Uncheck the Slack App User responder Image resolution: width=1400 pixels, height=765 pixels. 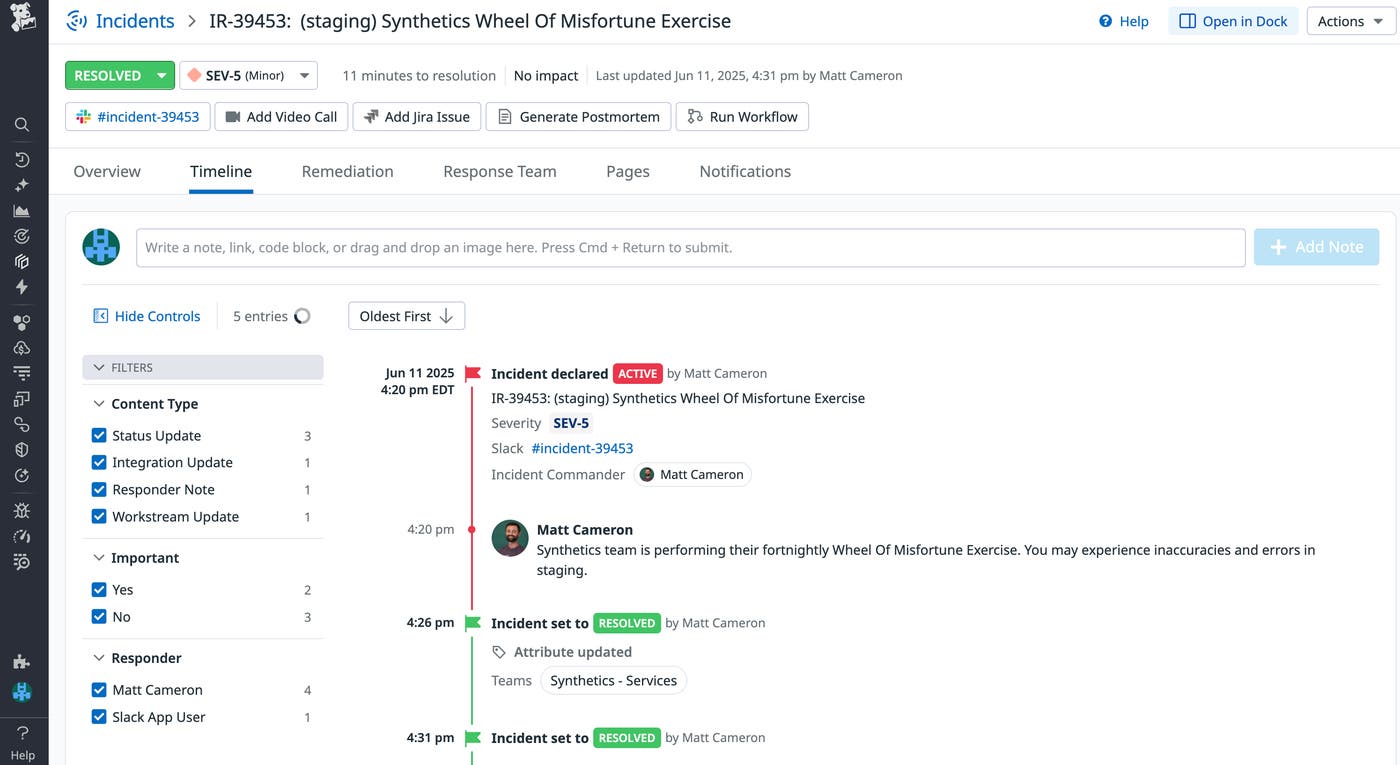coord(99,717)
